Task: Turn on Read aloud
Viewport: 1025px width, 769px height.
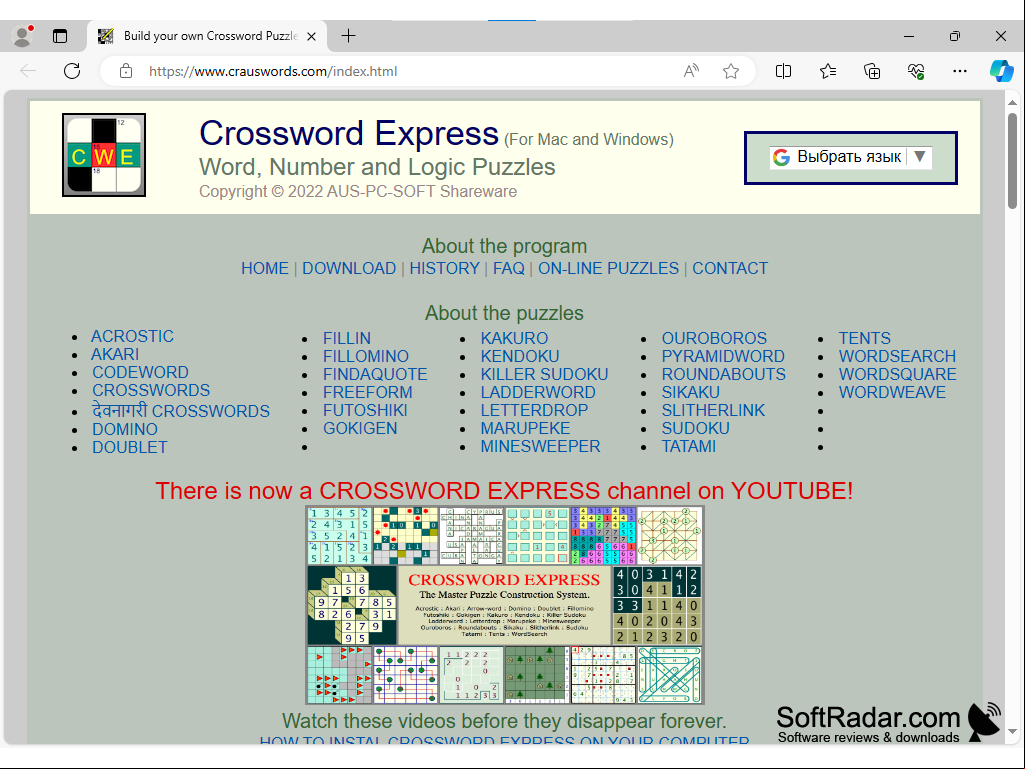Action: coord(691,71)
